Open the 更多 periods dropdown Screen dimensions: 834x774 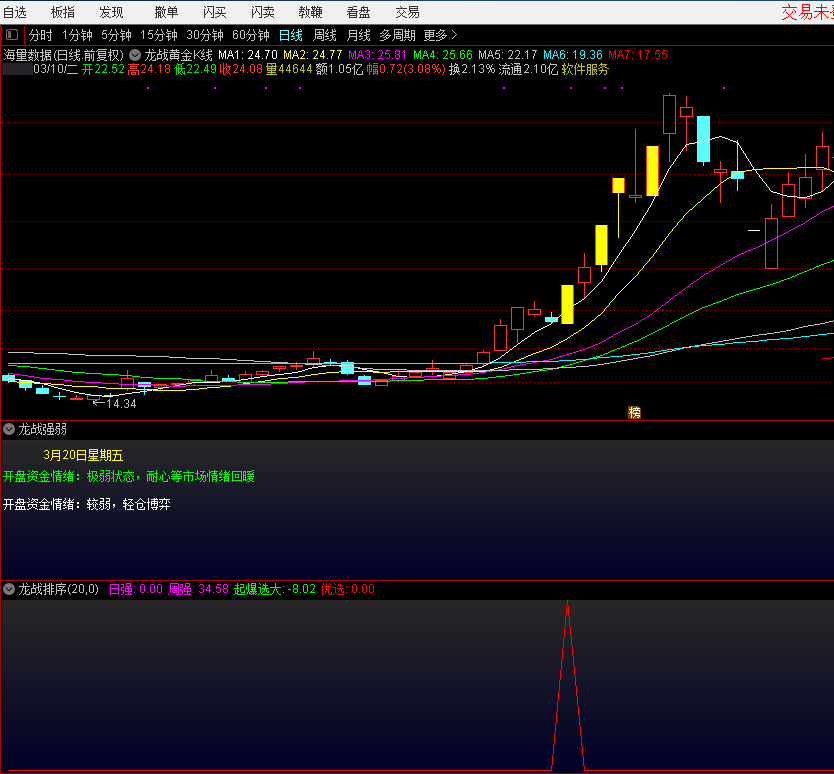440,35
